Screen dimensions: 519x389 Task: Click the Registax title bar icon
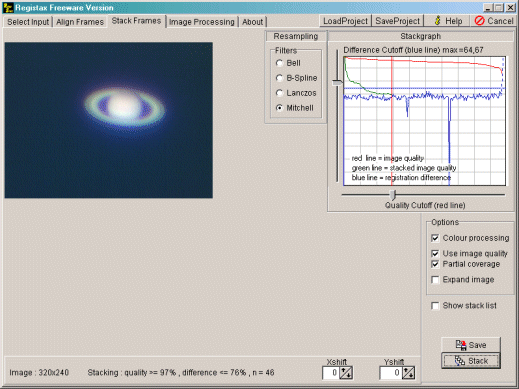[7, 7]
